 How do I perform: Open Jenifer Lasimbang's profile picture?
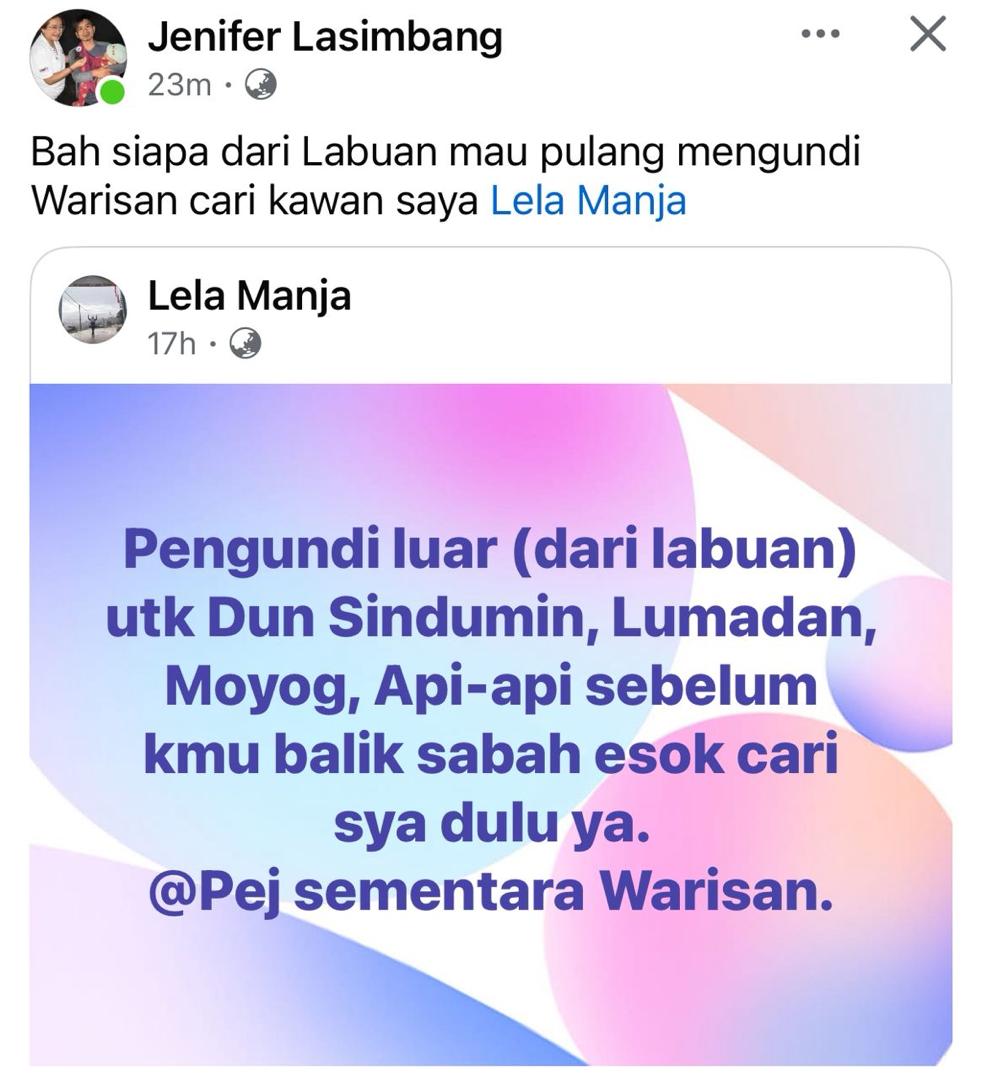click(x=78, y=57)
